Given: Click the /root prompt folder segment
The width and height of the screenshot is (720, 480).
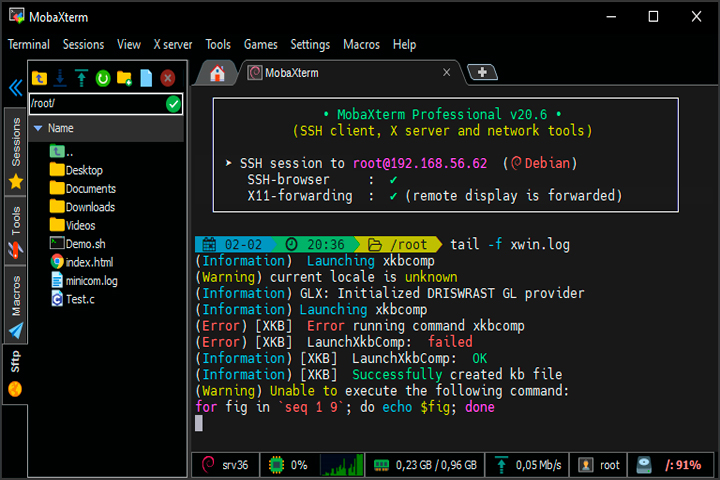Looking at the screenshot, I should (398, 244).
